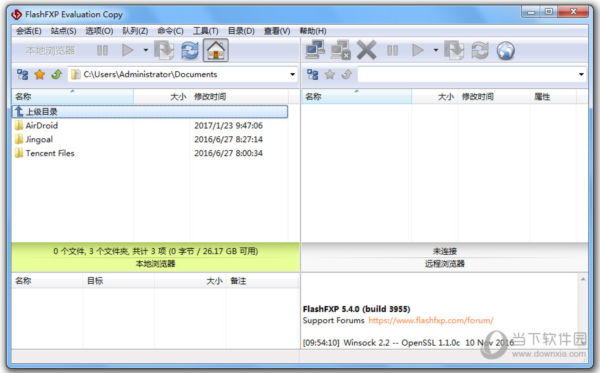Click the home directory icon in local toolbar

216,50
